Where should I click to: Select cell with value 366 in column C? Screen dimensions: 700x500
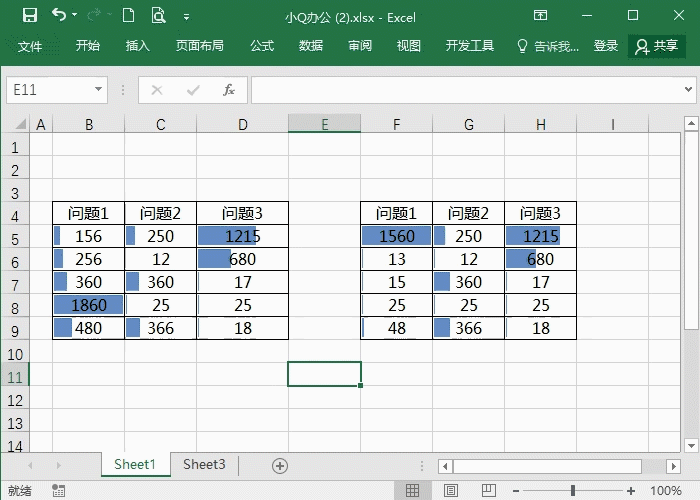160,328
